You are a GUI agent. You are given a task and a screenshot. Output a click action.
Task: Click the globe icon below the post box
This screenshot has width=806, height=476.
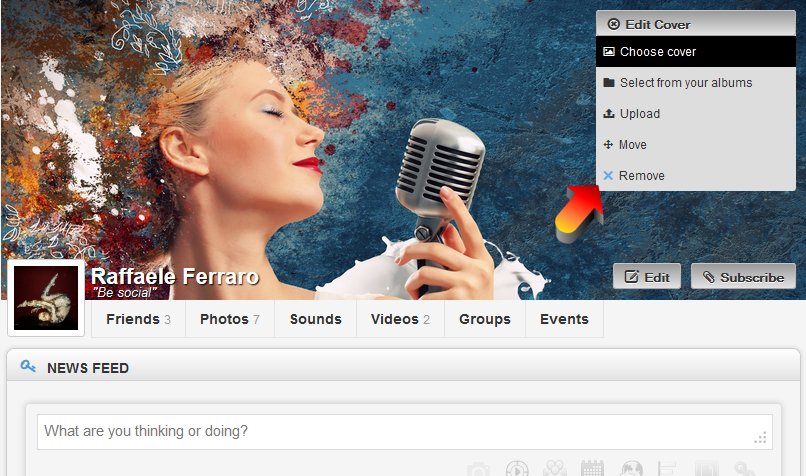tap(631, 469)
